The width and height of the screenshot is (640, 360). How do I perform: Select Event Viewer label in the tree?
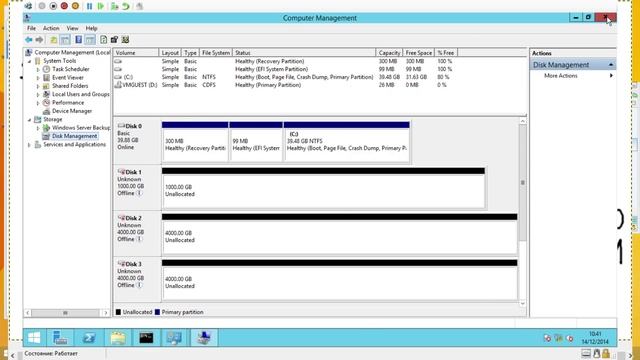click(68, 78)
